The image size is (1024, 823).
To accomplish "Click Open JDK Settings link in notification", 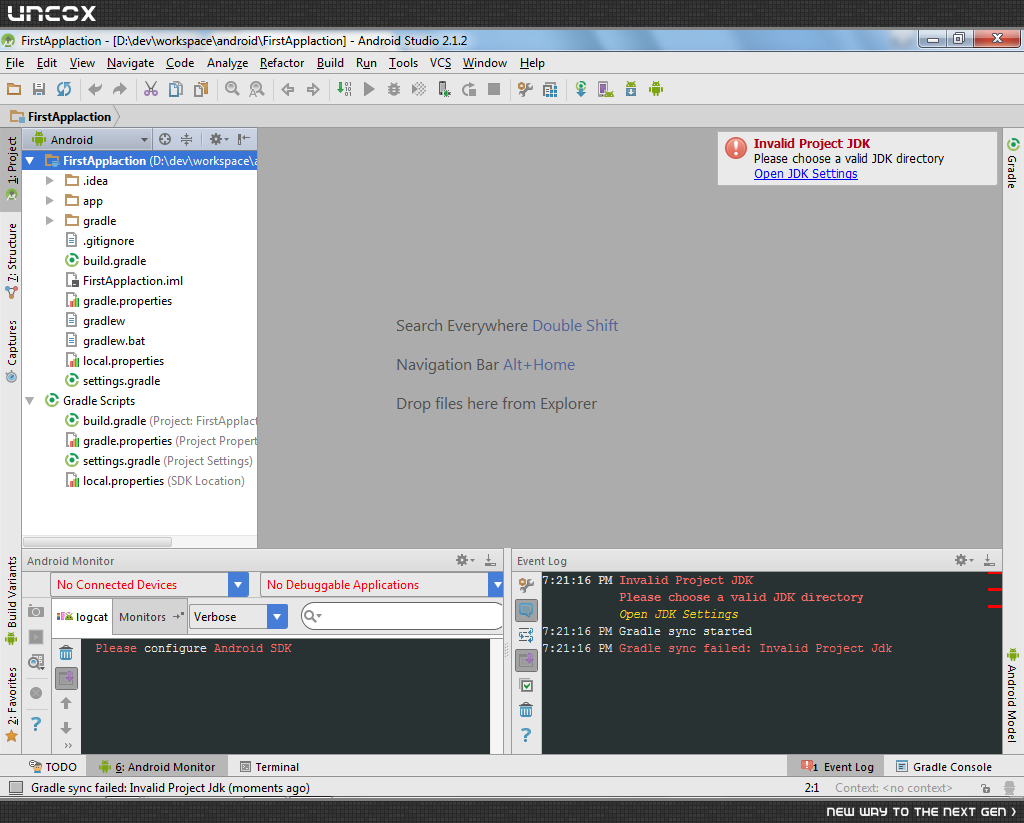I will click(806, 174).
